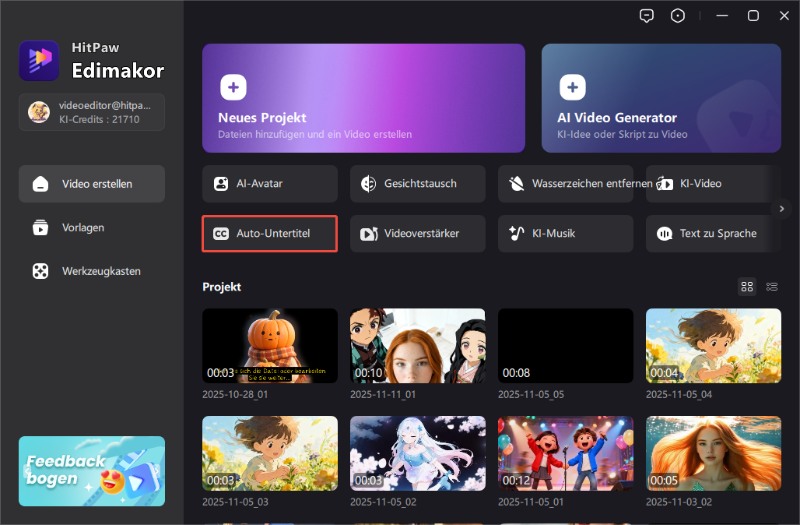Open the pumpkin project 2025-10-28_01
Image resolution: width=800 pixels, height=525 pixels.
pos(270,346)
